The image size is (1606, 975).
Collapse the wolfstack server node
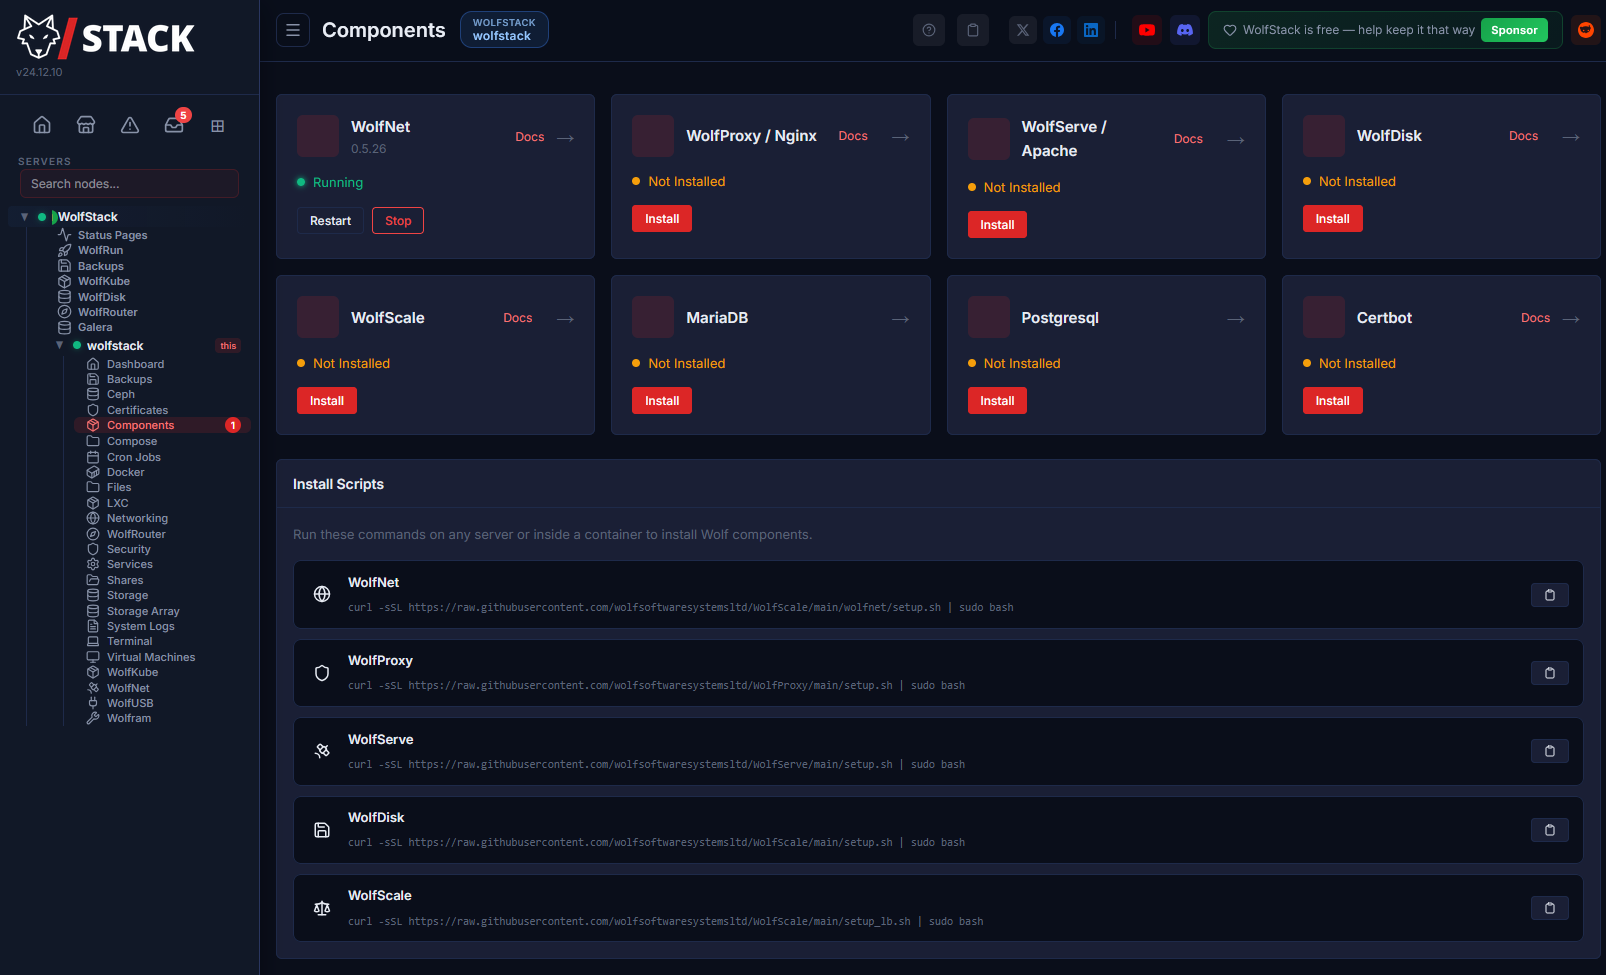click(59, 346)
